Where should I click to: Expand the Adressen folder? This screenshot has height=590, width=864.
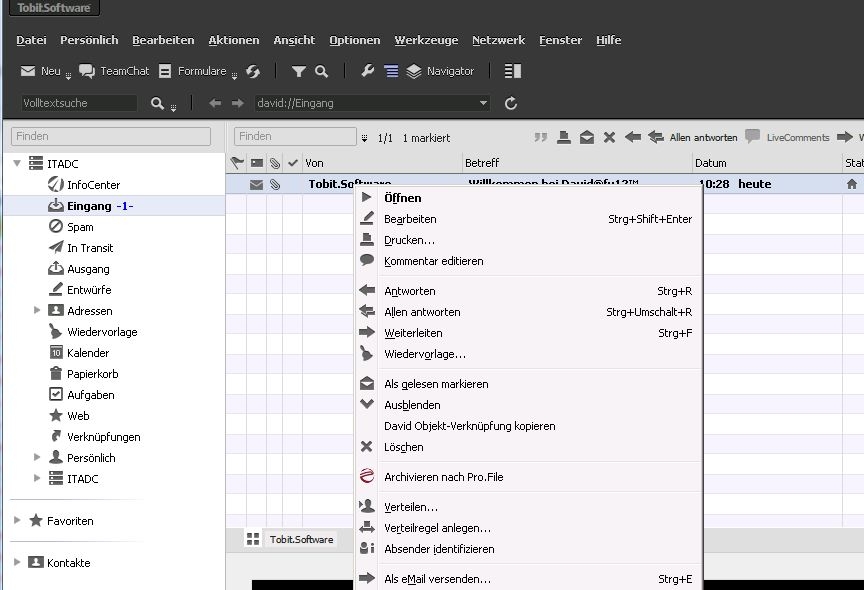click(x=37, y=310)
